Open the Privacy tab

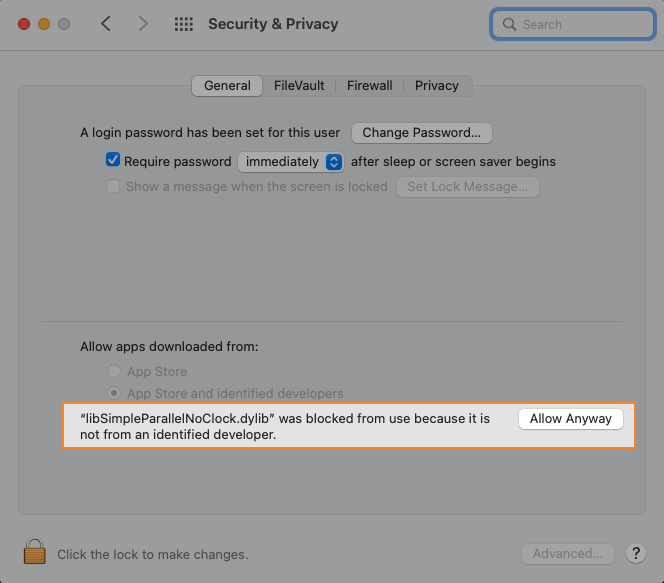point(437,86)
